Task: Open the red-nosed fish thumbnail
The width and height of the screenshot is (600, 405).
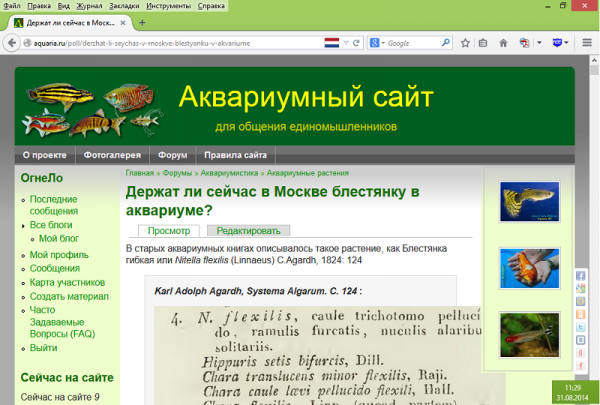Action: (530, 335)
